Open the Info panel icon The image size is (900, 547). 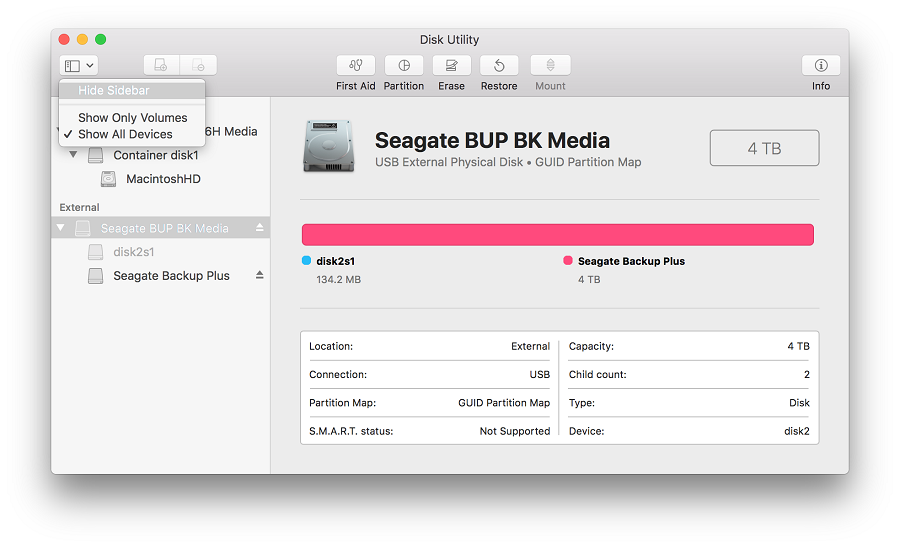click(x=821, y=65)
